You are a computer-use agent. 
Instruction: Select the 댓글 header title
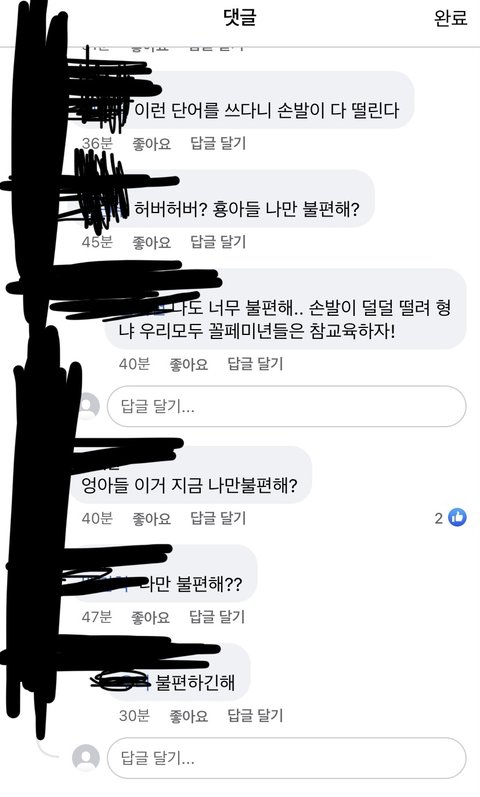(239, 18)
